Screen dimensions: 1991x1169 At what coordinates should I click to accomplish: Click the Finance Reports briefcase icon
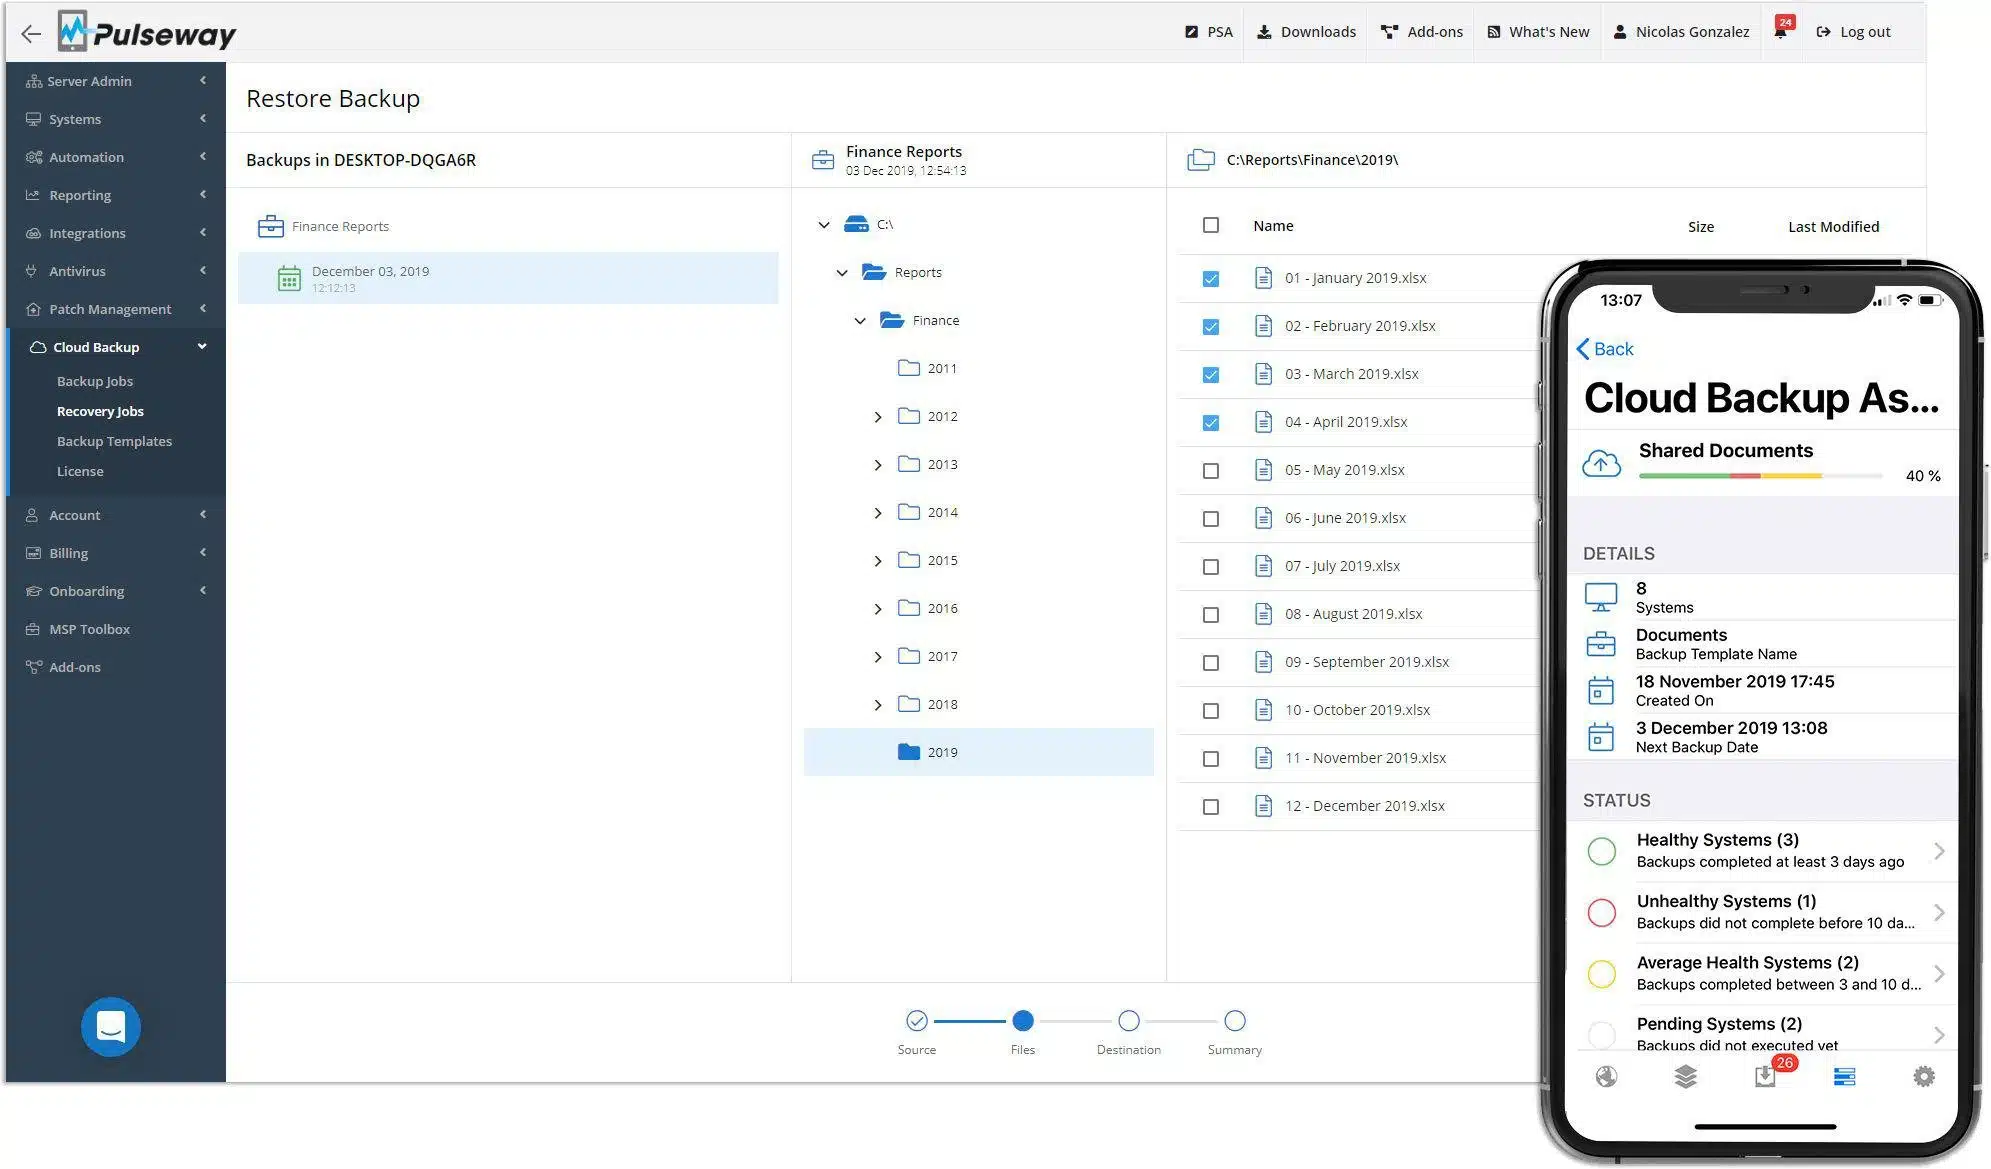tap(271, 227)
